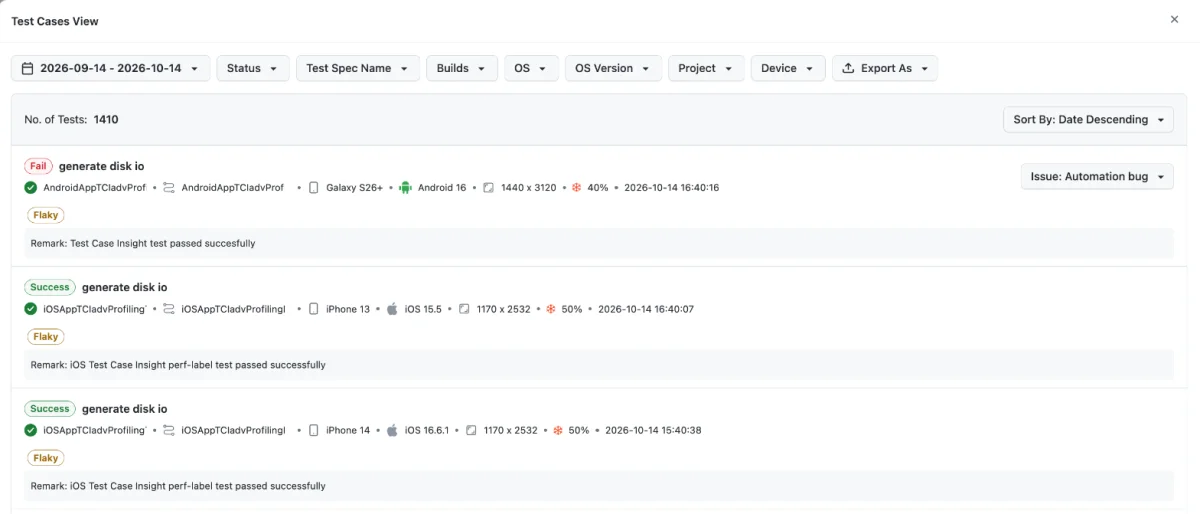Click the '1440 x 3120' resolution text
The image size is (1200, 514).
[x=528, y=188]
